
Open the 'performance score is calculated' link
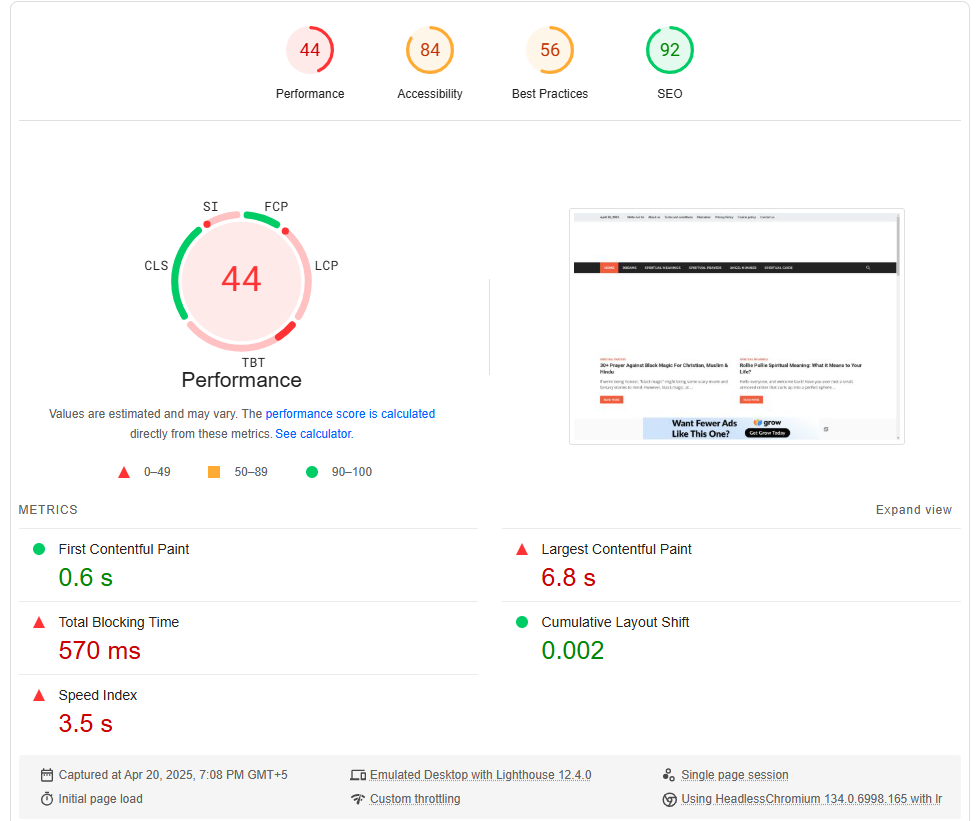coord(350,414)
